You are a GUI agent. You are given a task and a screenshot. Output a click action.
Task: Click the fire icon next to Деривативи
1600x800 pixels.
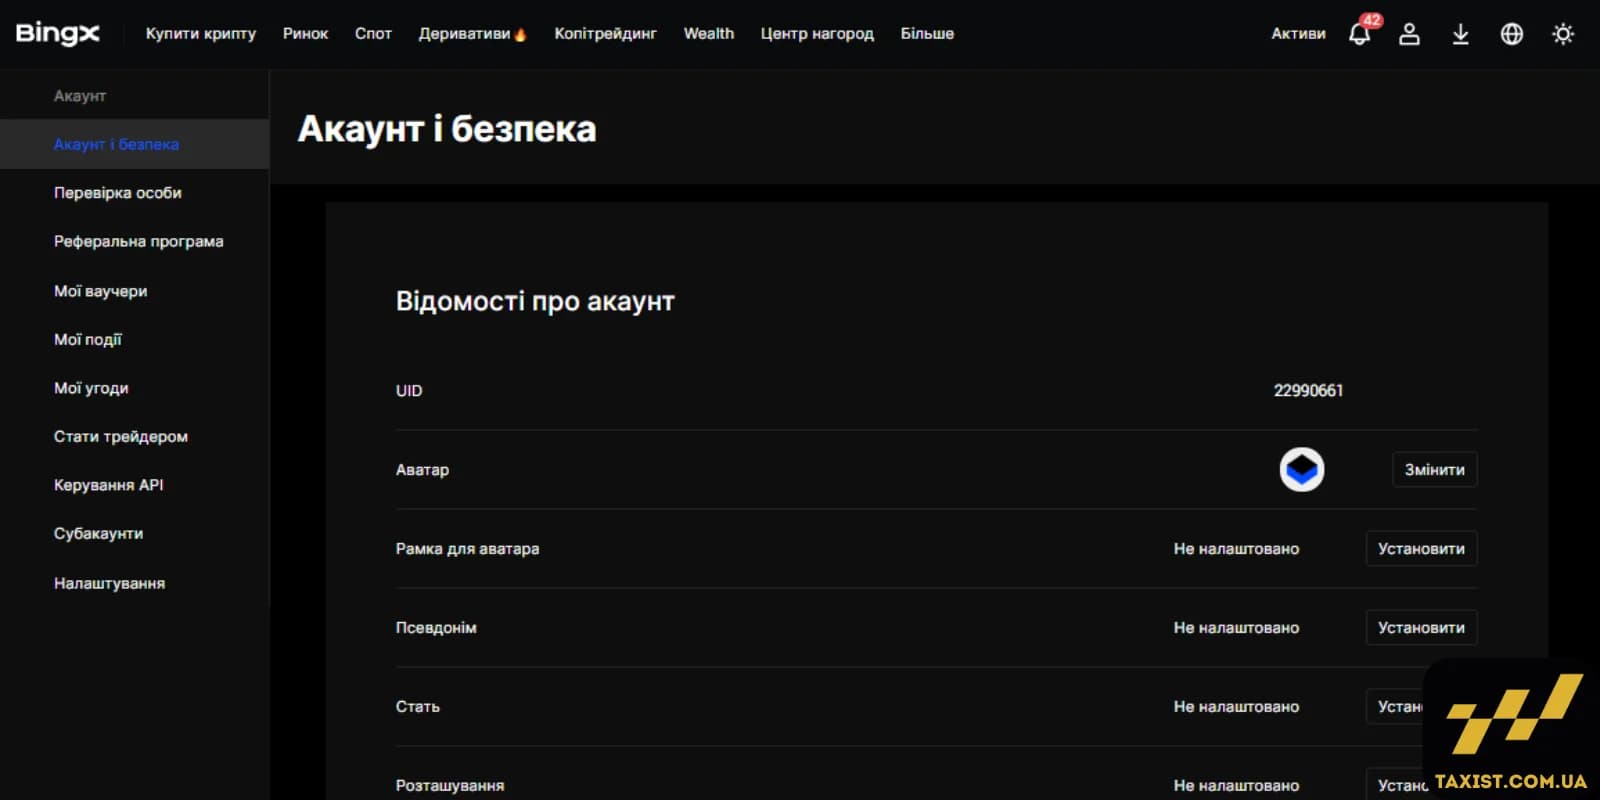click(520, 34)
